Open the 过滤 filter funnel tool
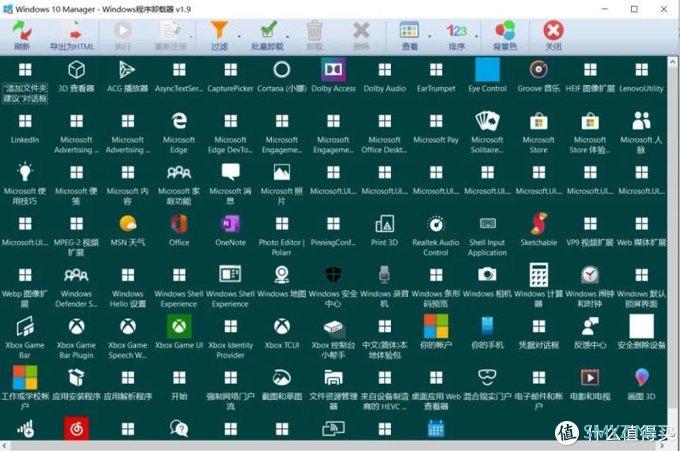The width and height of the screenshot is (680, 451). pyautogui.click(x=219, y=35)
